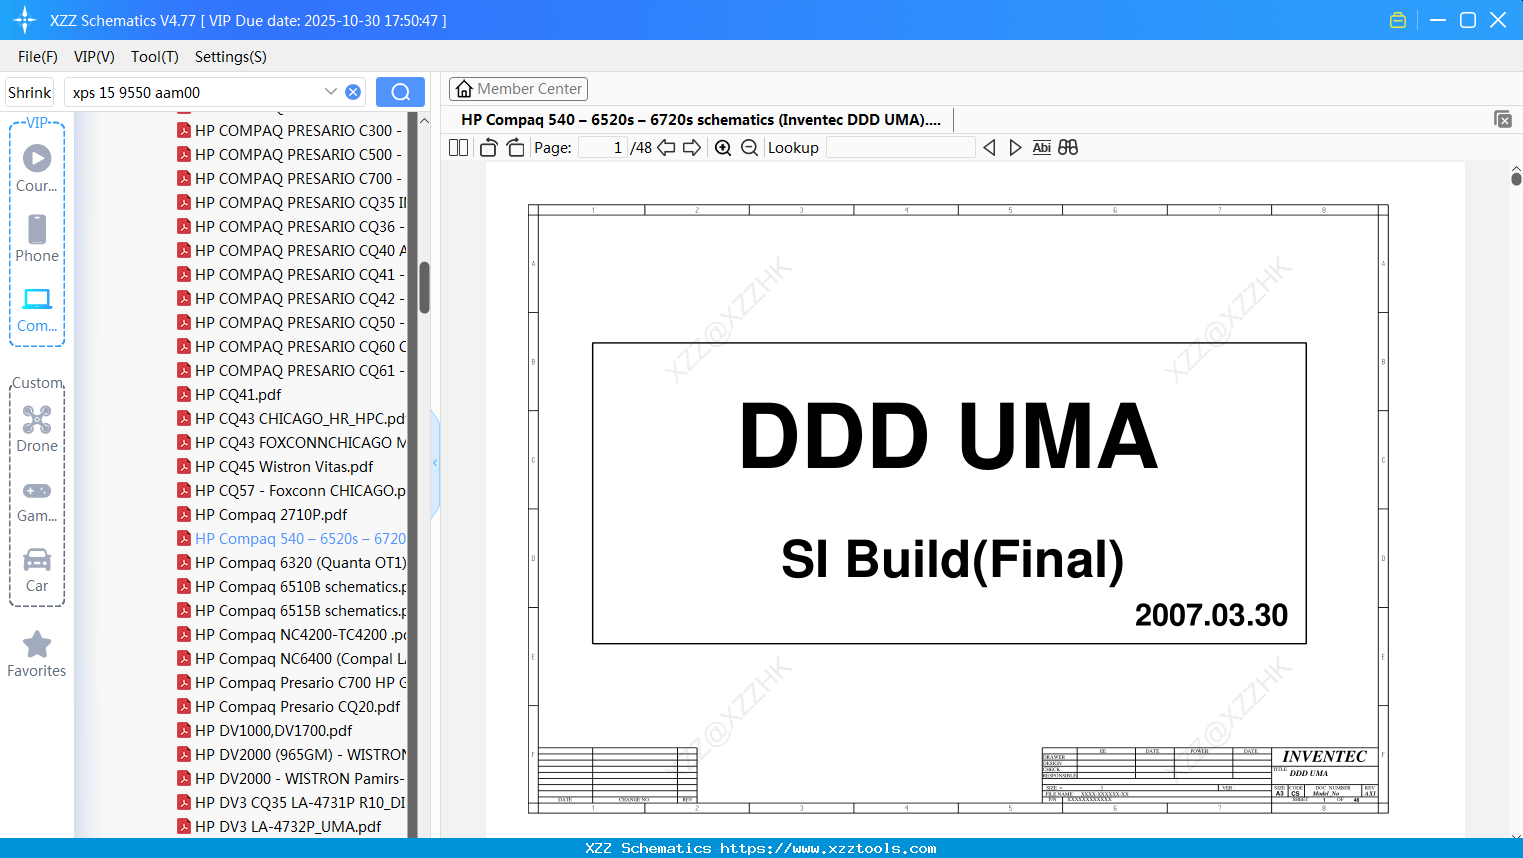Viewport: 1523px width, 858px height.
Task: Toggle match whole word (Abi) icon
Action: 1041,148
